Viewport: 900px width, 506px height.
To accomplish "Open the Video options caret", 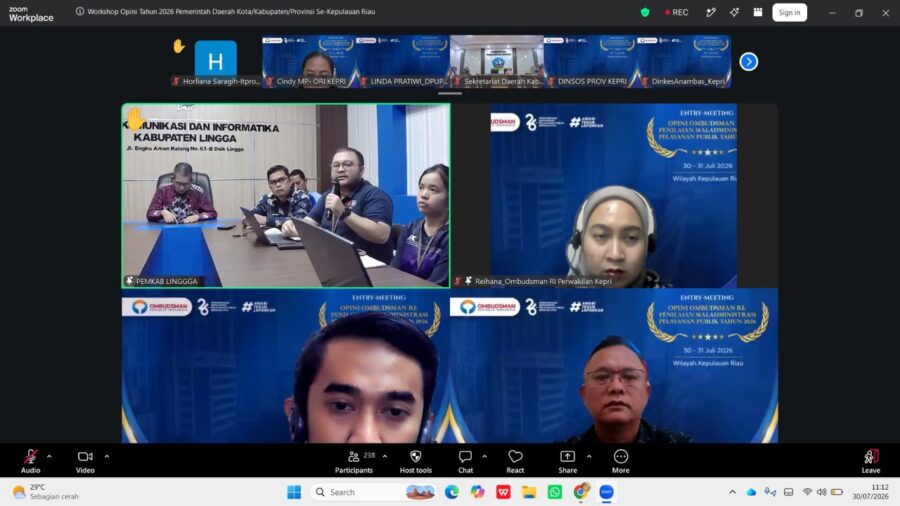I will coord(106,457).
